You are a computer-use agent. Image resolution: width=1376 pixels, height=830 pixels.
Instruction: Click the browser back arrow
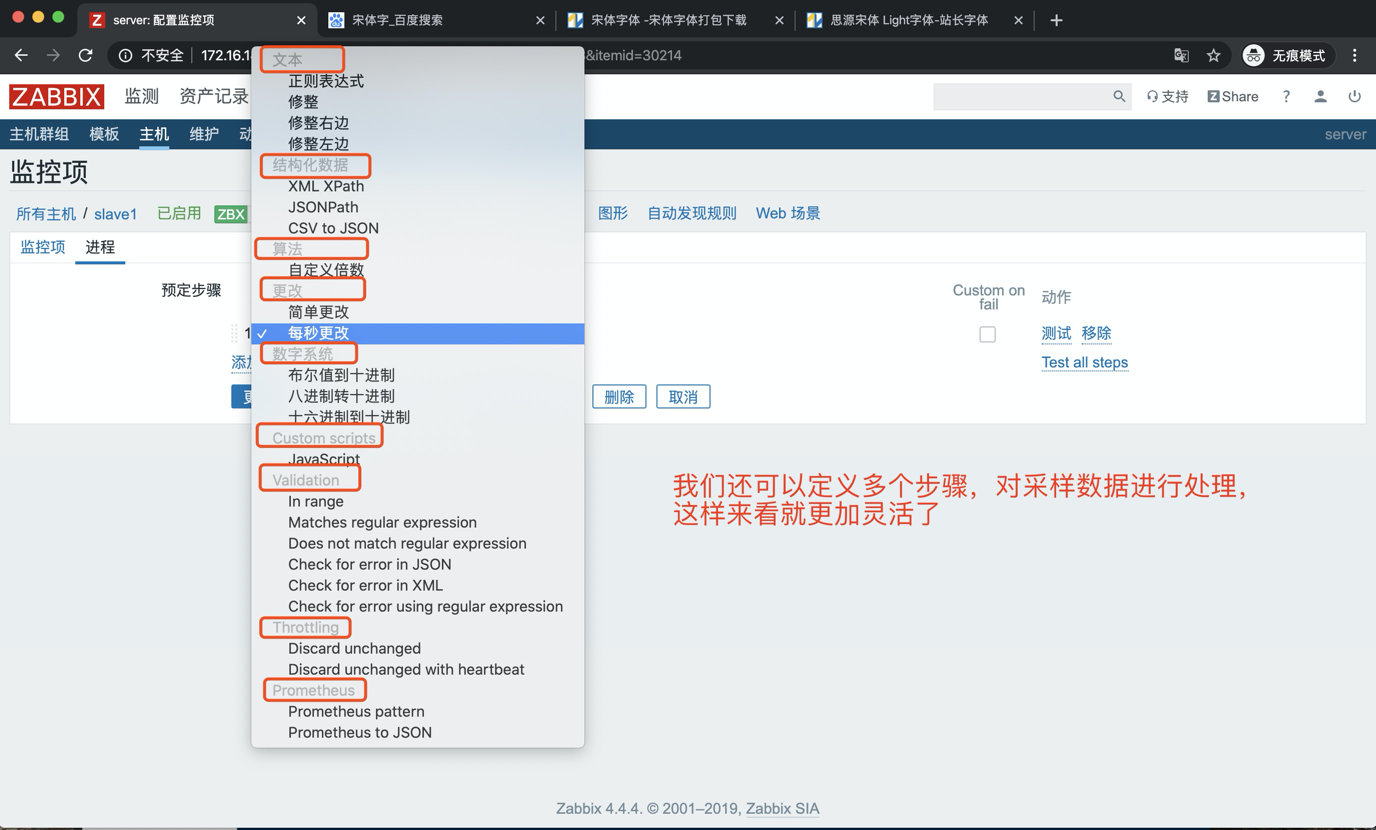pyautogui.click(x=21, y=55)
